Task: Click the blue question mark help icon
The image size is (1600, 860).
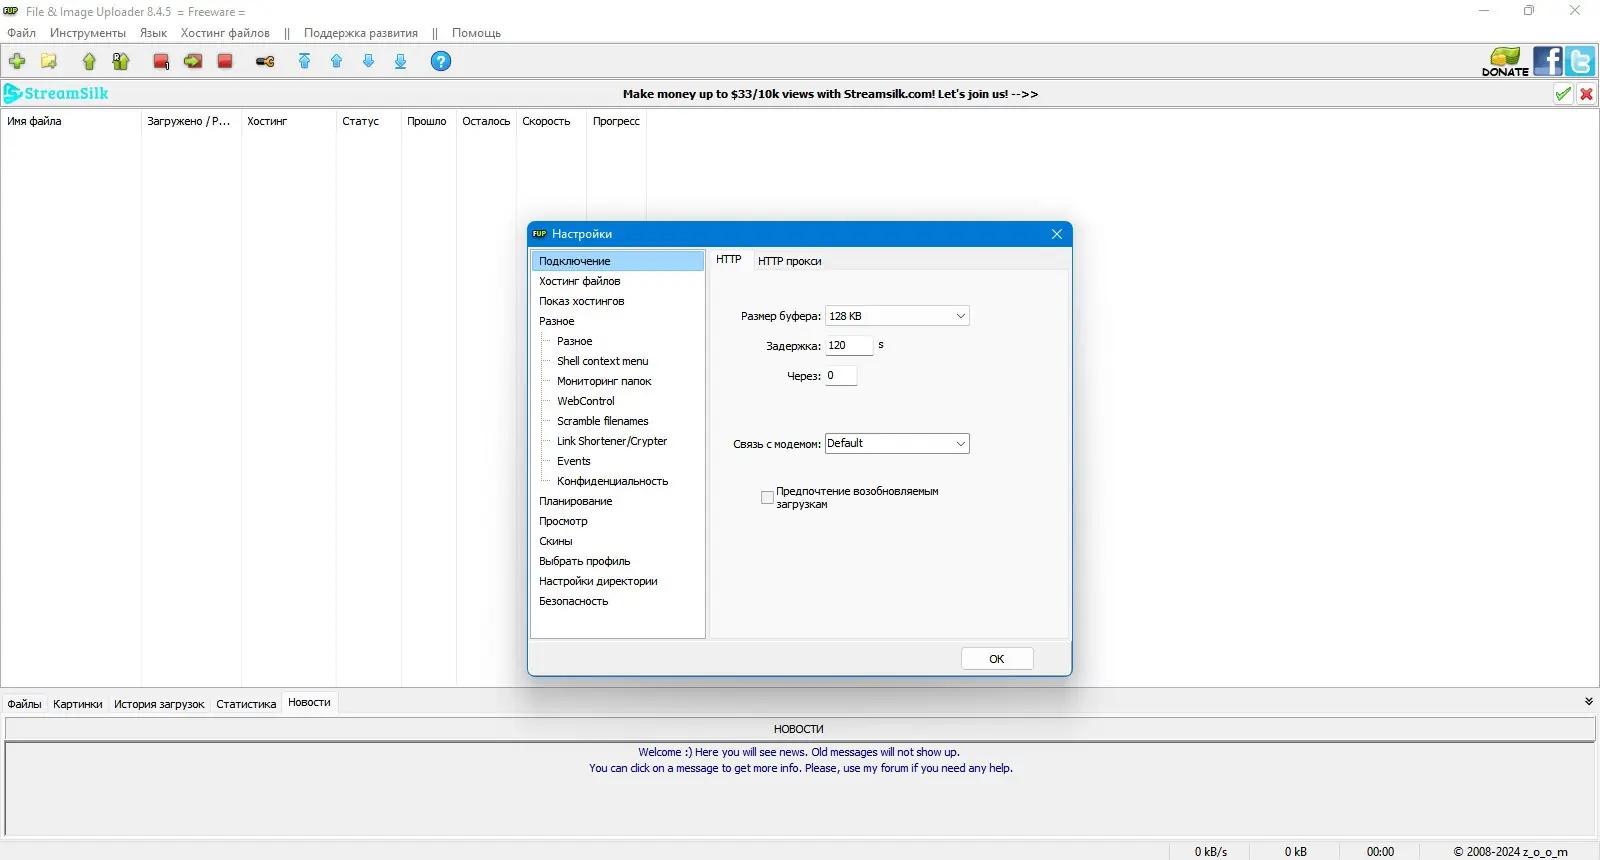Action: coord(441,61)
